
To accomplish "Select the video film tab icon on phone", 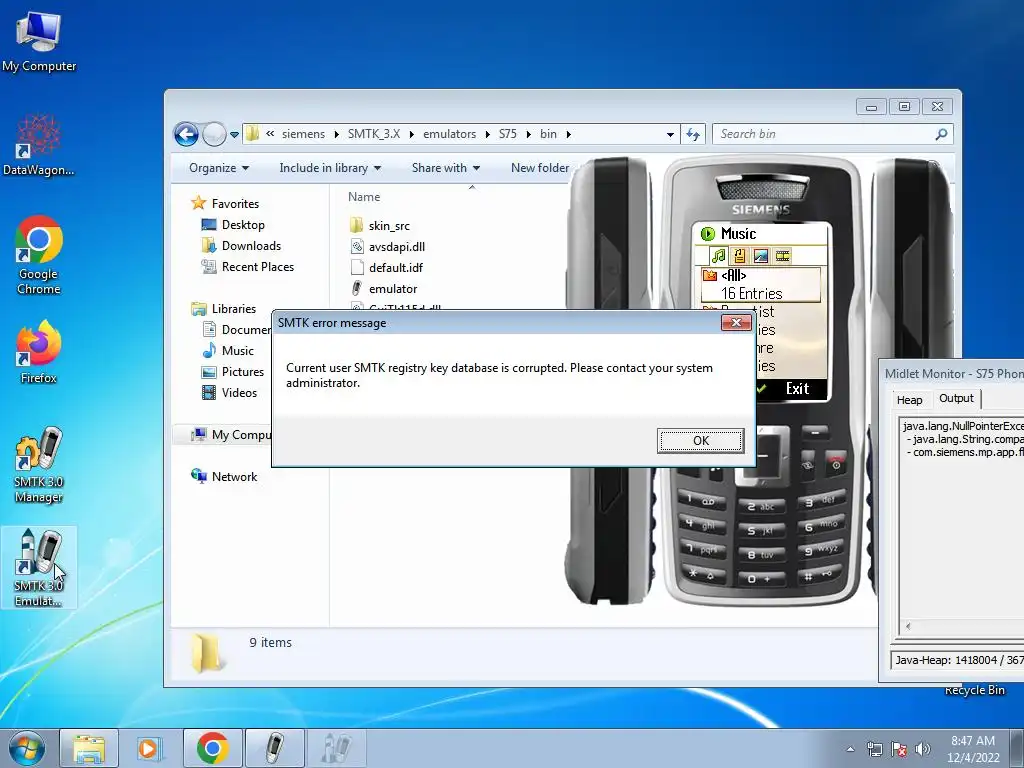I will tap(782, 256).
